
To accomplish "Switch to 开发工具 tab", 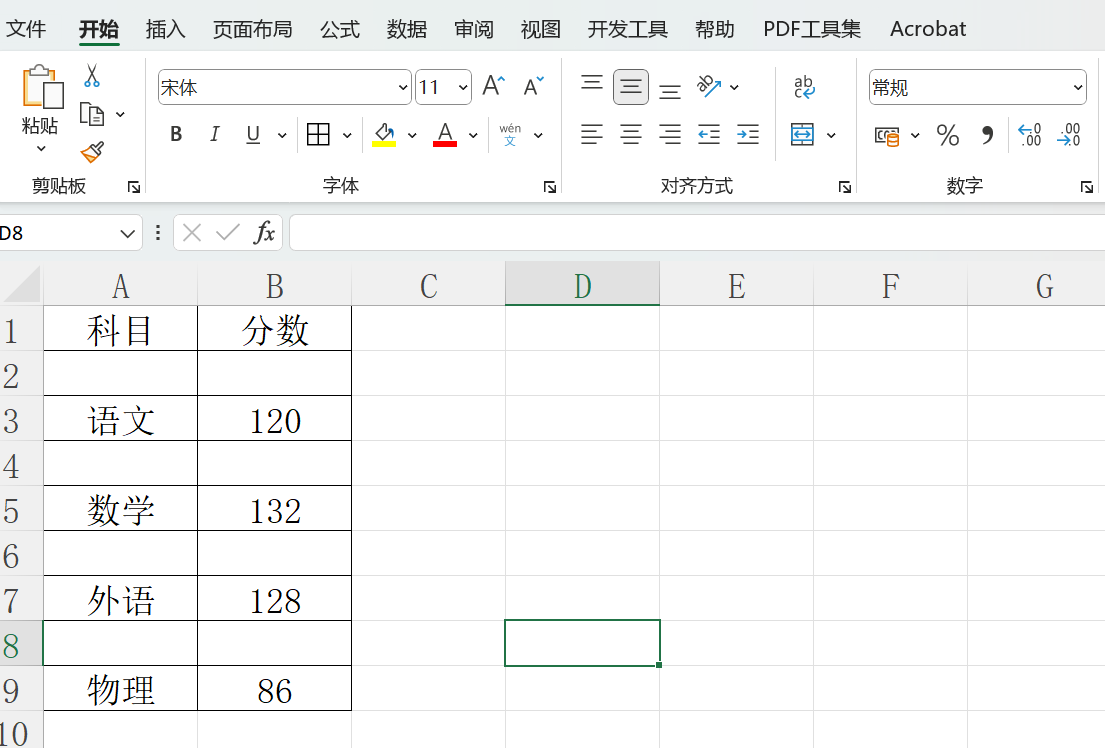I will [x=628, y=29].
